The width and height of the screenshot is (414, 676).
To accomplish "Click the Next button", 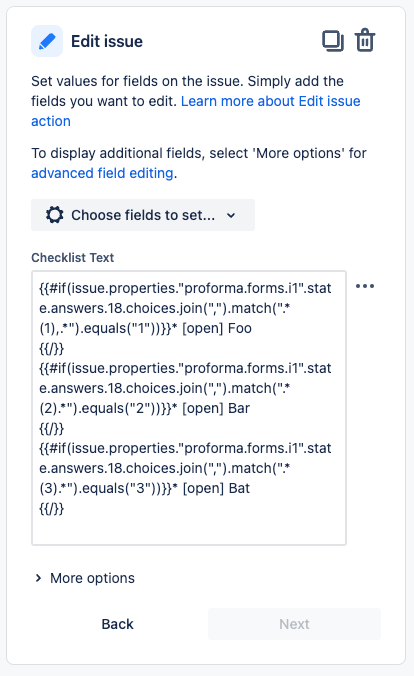I will coord(295,624).
